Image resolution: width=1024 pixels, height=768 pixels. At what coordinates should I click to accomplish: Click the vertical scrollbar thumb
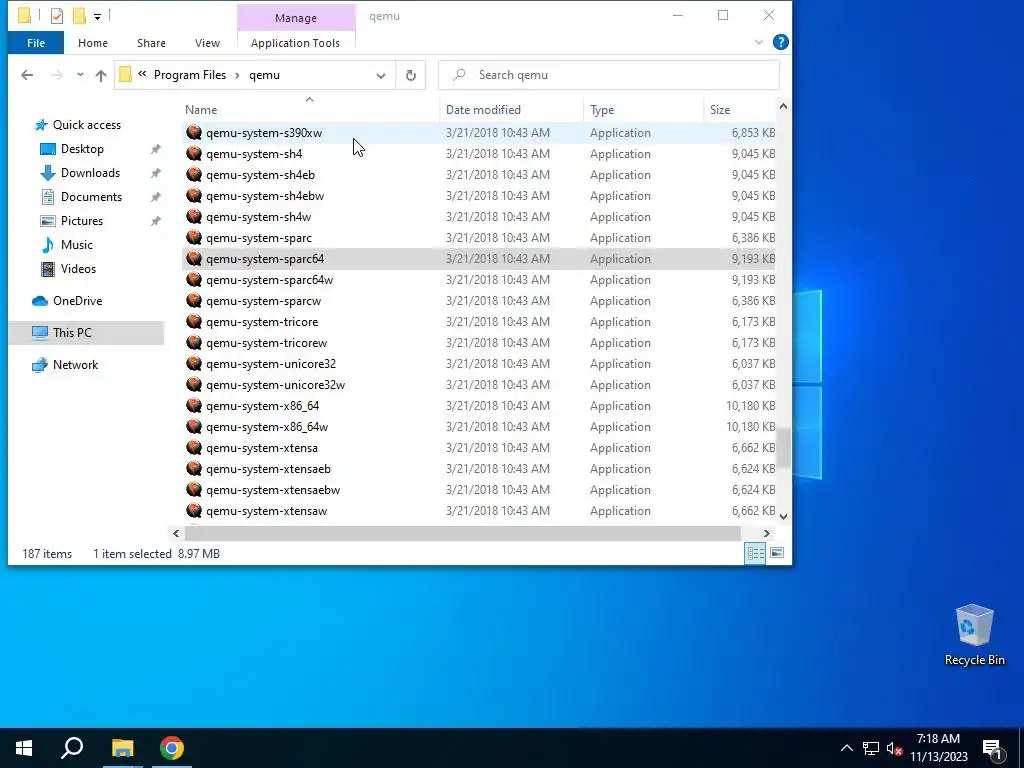tap(784, 447)
